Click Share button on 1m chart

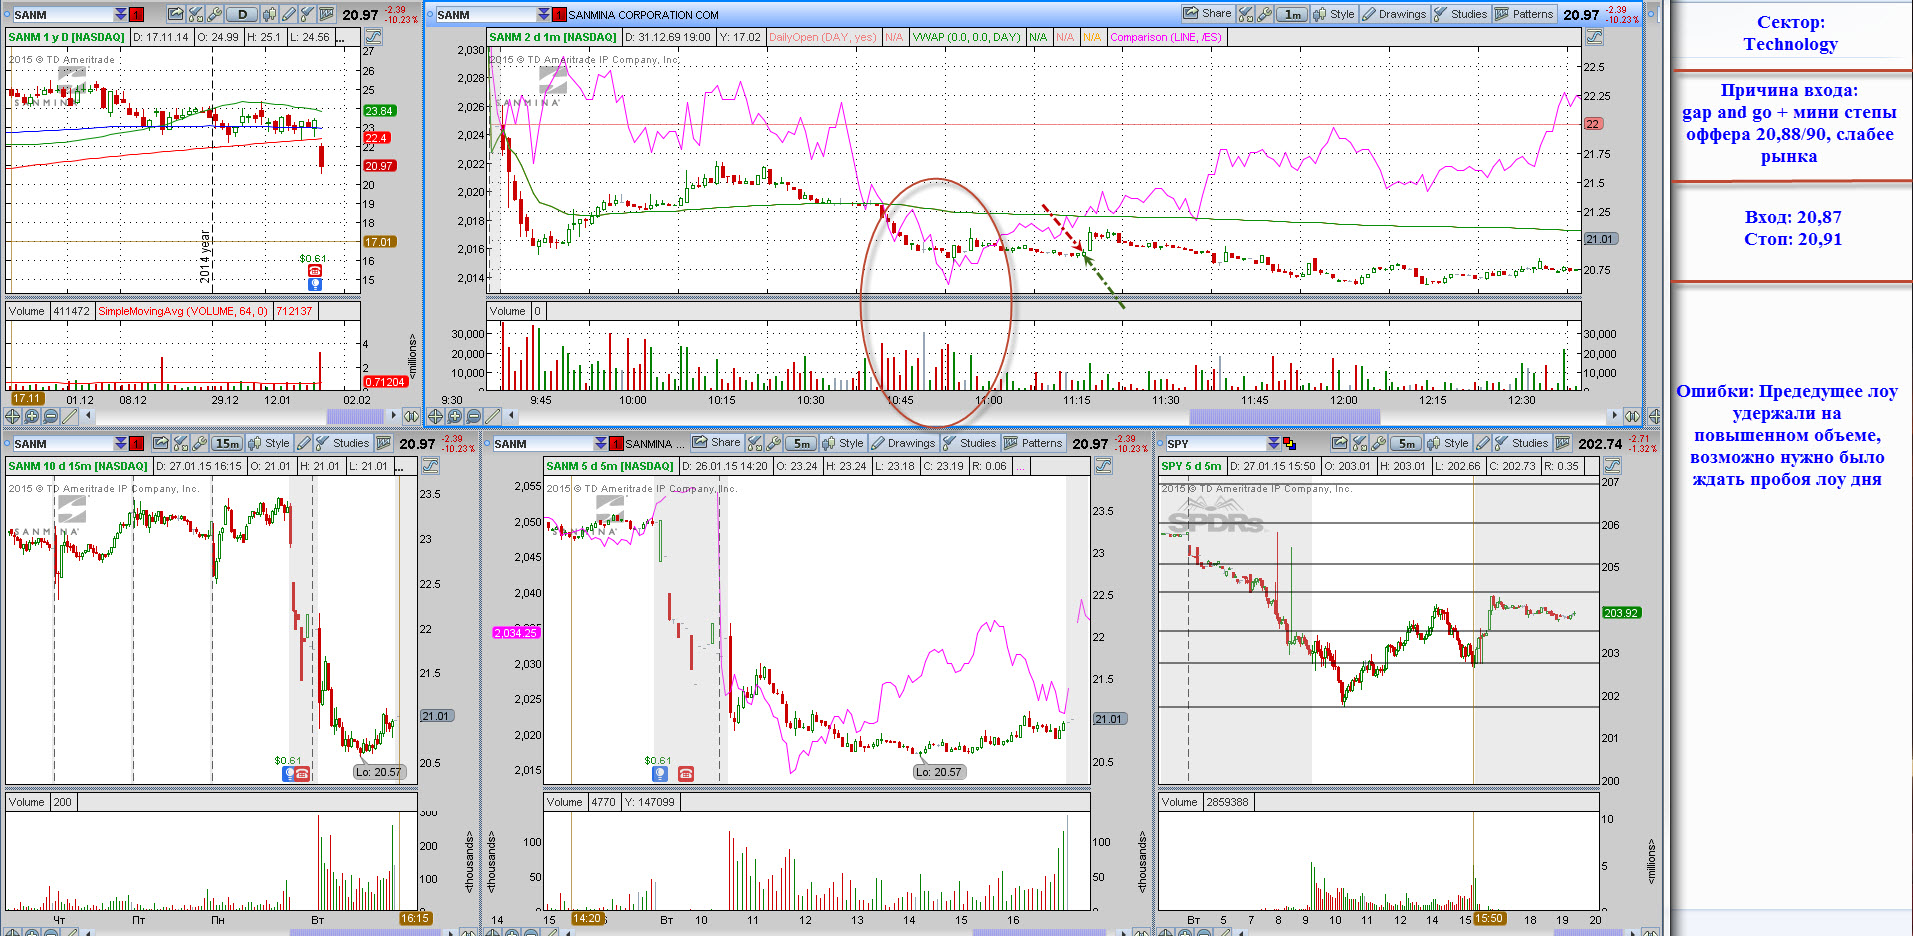pyautogui.click(x=1208, y=14)
